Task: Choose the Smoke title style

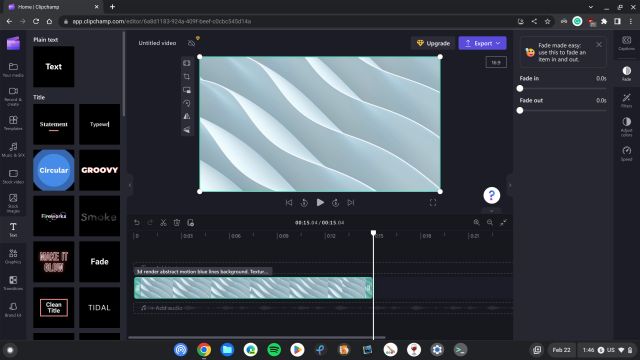Action: 100,216
